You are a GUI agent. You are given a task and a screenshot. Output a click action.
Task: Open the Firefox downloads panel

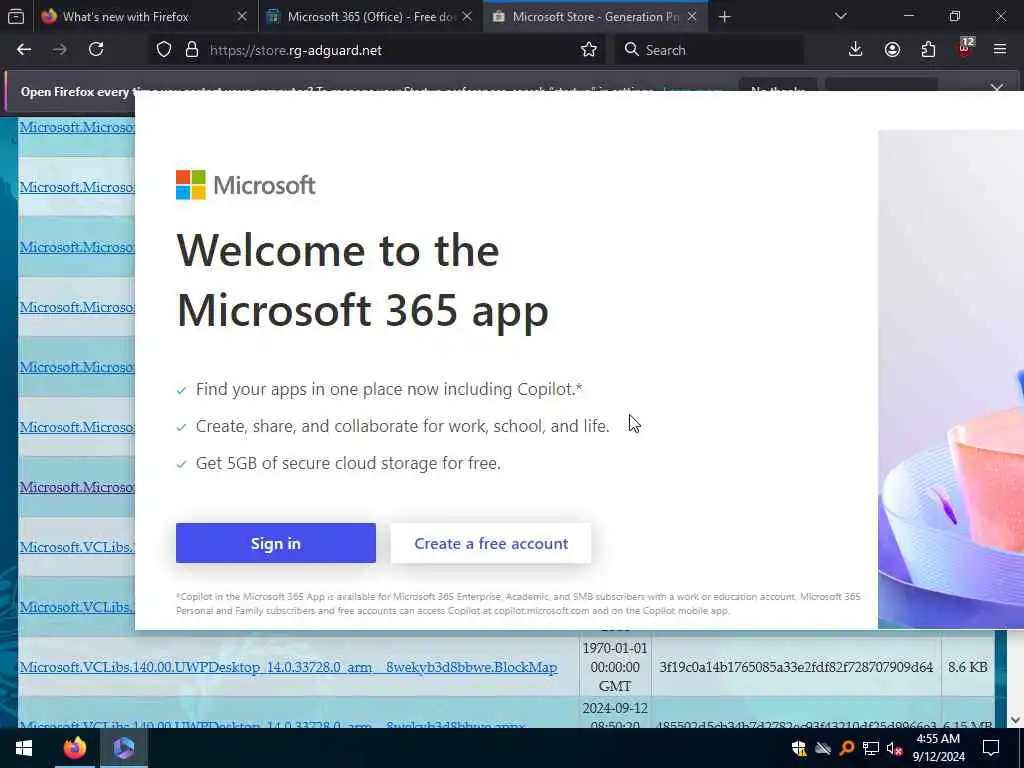[856, 50]
